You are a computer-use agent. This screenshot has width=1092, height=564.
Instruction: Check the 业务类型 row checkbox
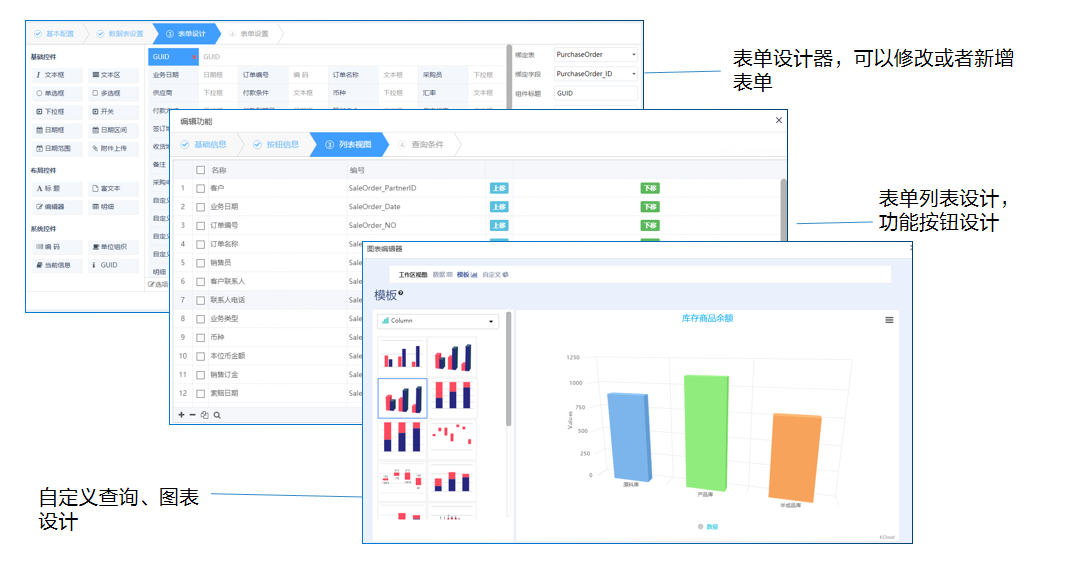(201, 319)
